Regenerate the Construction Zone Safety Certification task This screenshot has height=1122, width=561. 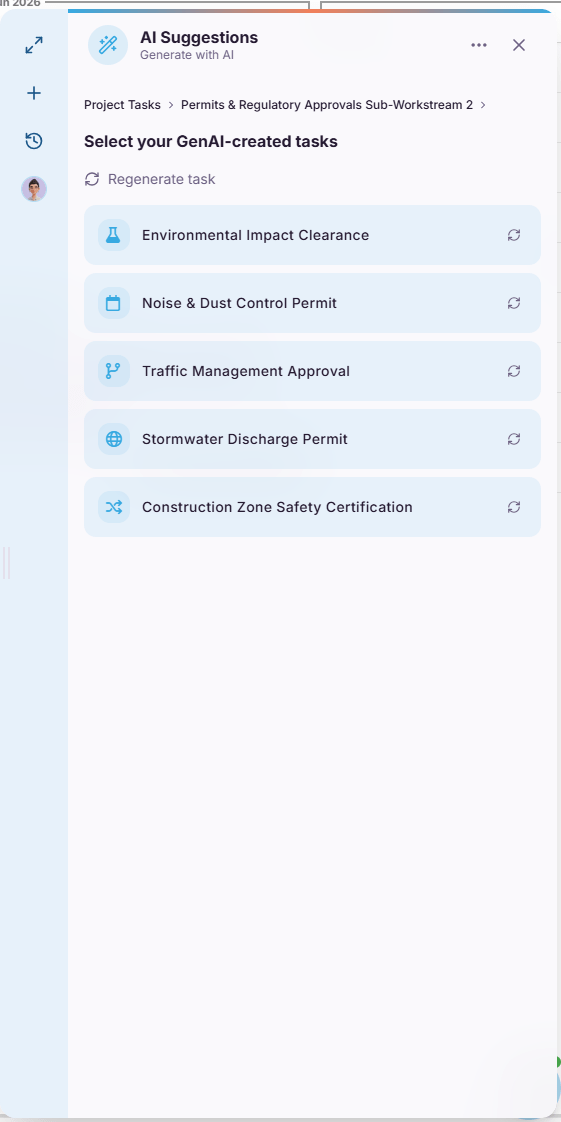pos(514,507)
